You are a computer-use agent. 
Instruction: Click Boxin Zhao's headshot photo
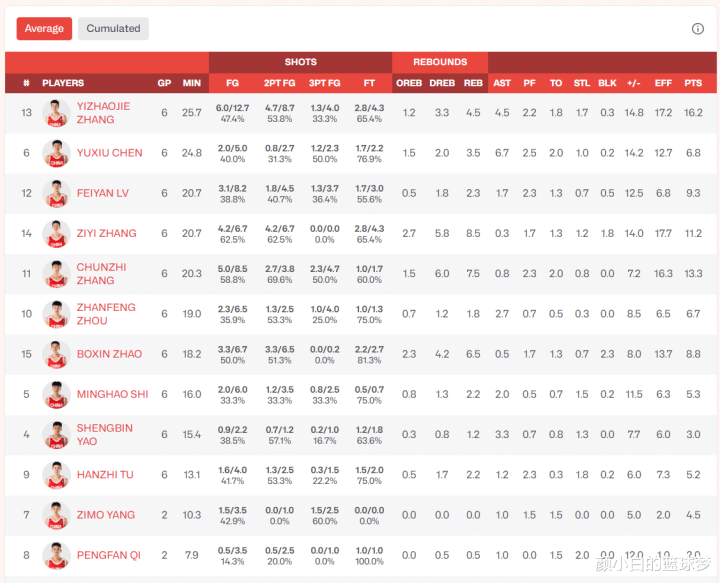point(56,354)
